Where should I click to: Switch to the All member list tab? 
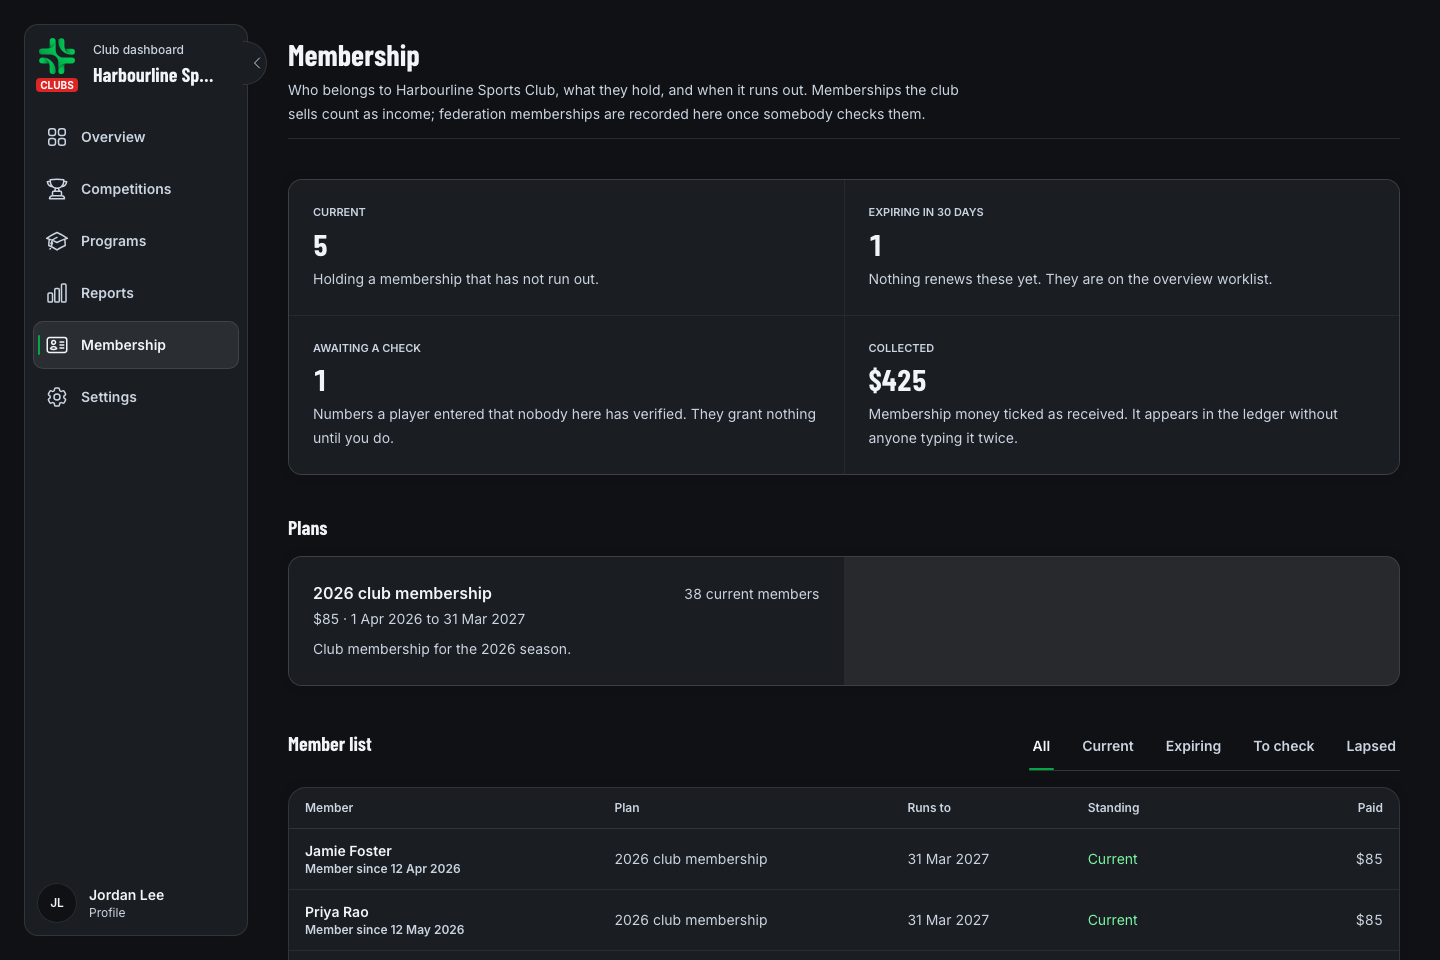pos(1041,746)
